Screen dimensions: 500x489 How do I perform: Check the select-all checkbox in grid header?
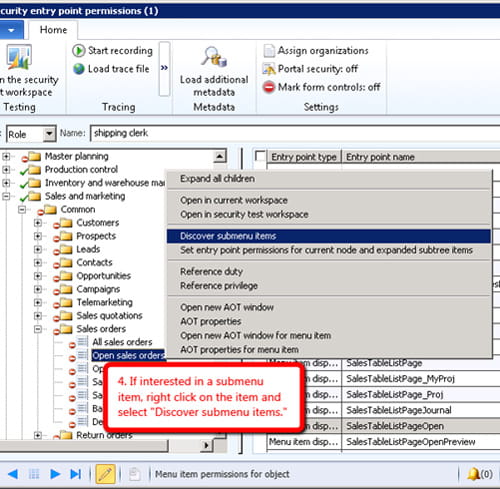pyautogui.click(x=260, y=156)
